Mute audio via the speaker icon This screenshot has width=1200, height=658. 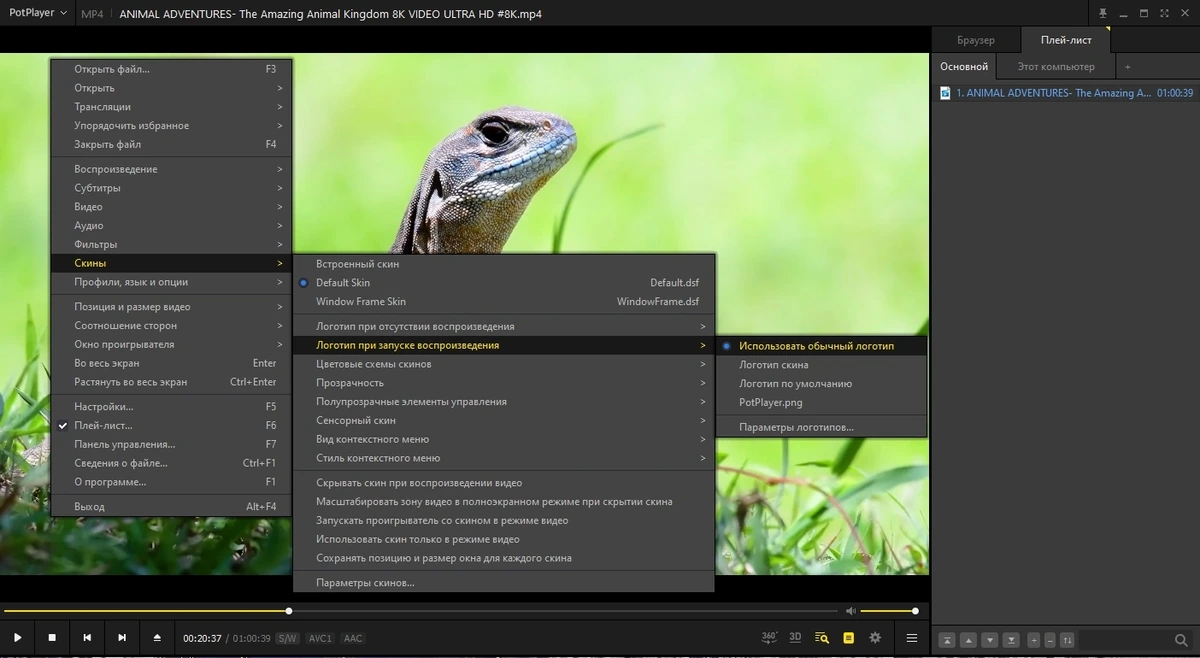851,610
